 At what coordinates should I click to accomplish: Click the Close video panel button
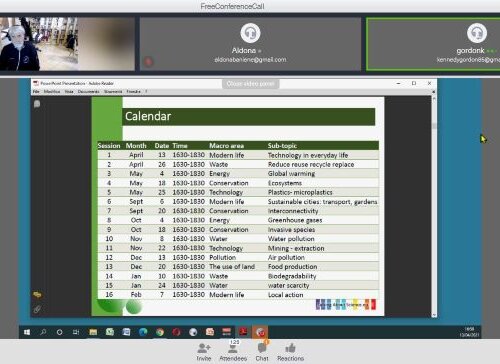click(x=250, y=84)
